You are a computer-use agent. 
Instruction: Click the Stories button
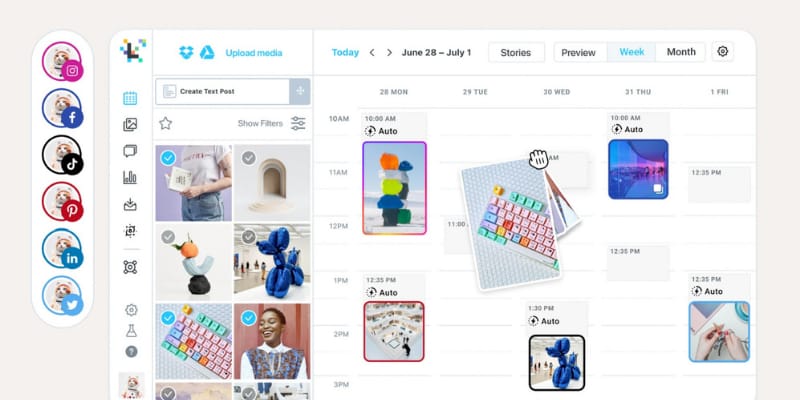[516, 53]
